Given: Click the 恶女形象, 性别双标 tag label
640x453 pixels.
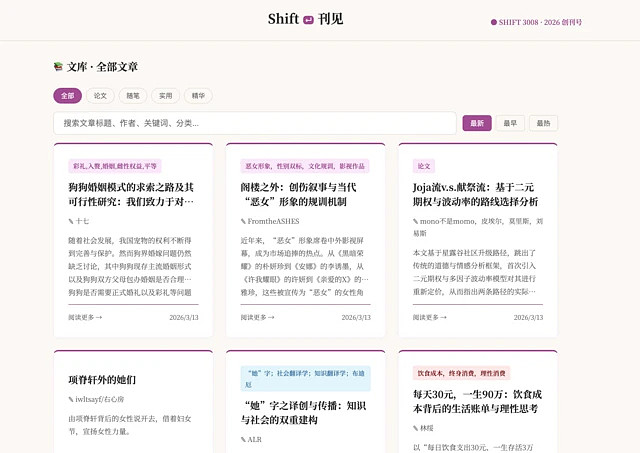Looking at the screenshot, I should [x=305, y=166].
